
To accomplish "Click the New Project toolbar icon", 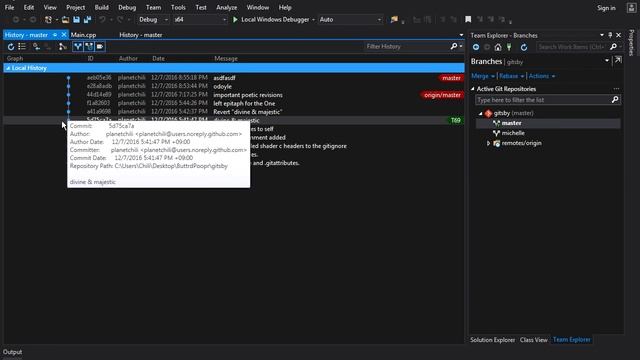I will (48, 20).
